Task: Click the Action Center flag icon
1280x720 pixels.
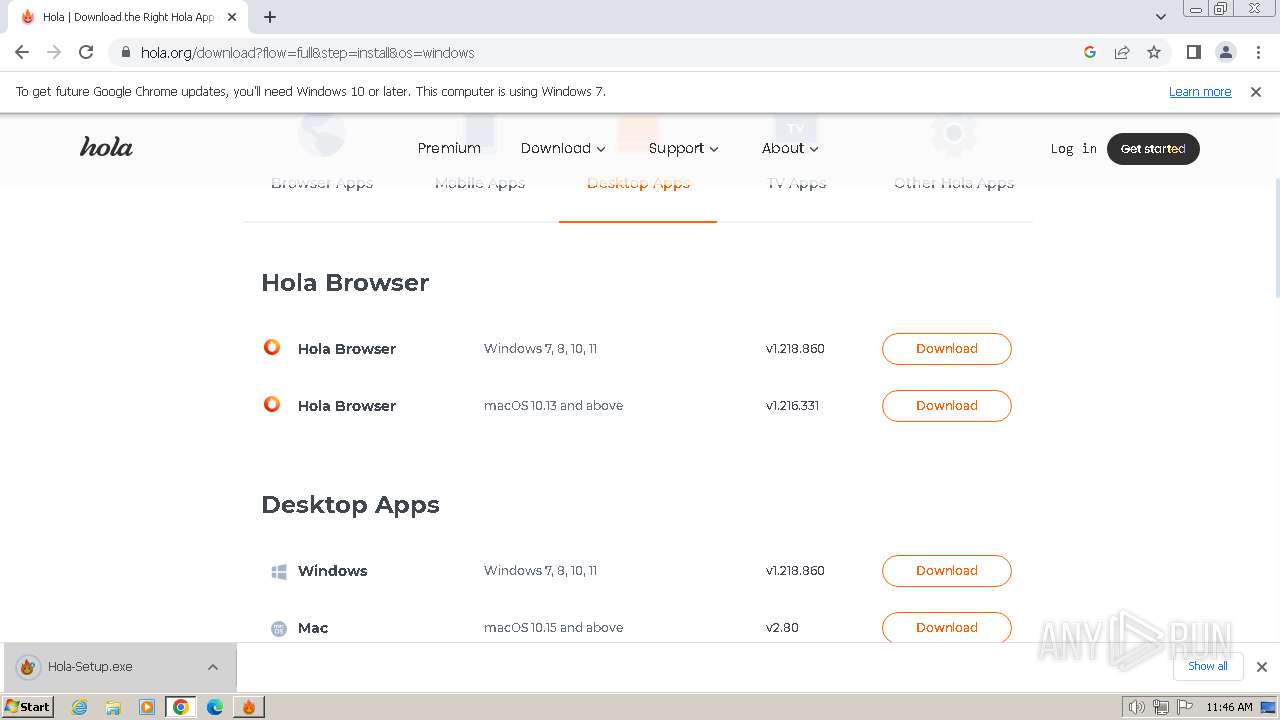Action: tap(1185, 707)
